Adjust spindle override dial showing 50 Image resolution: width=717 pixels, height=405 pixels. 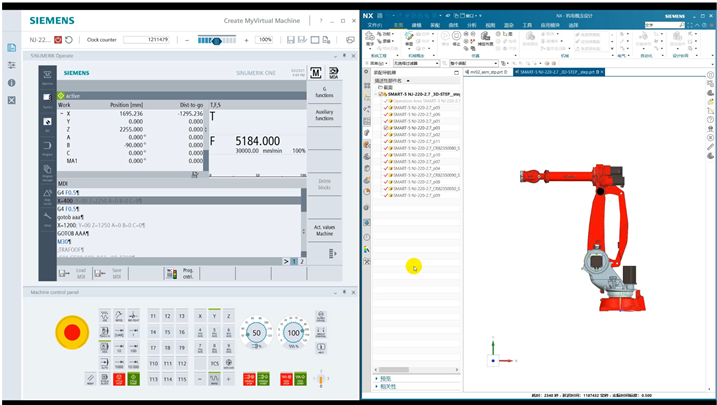(x=257, y=333)
